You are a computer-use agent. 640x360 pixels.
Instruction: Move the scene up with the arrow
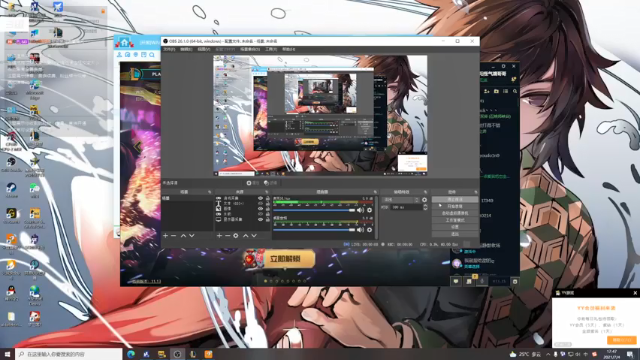click(183, 236)
